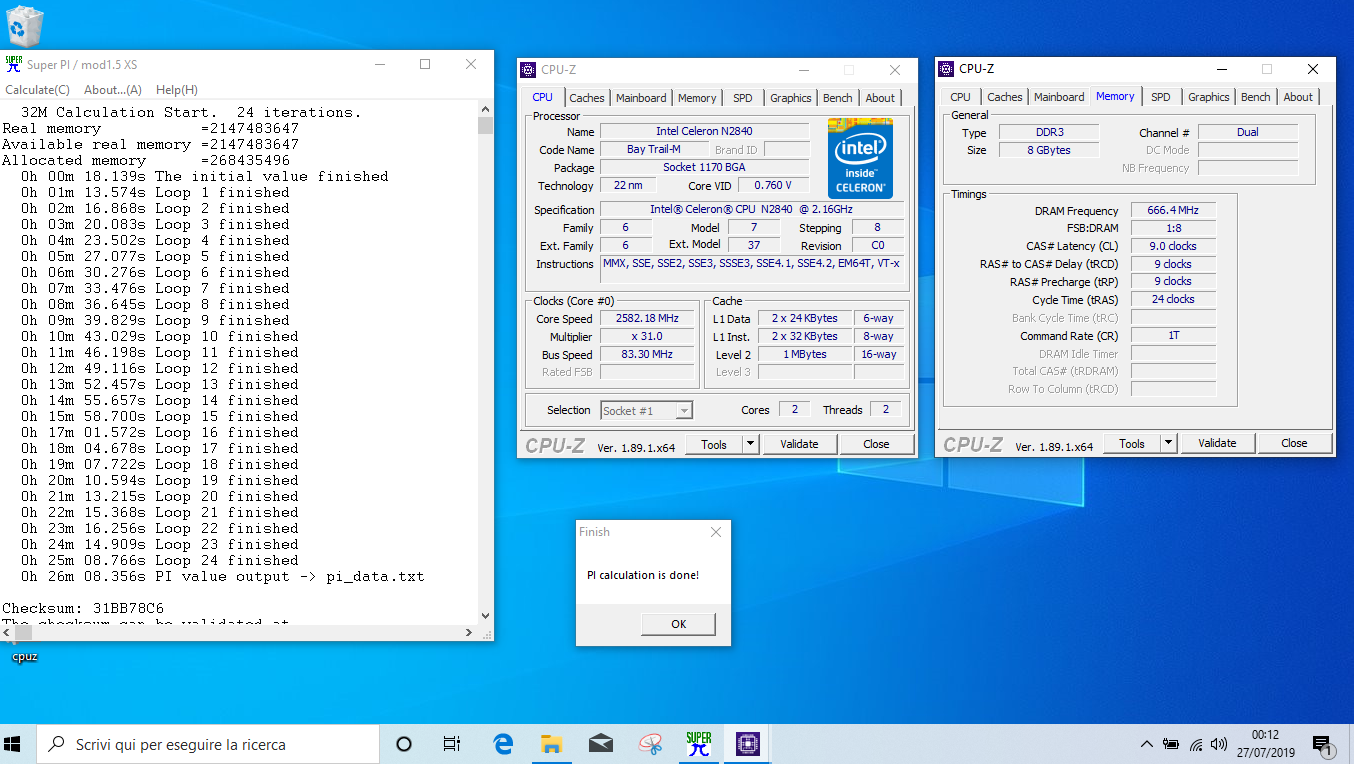Switch to SPD tab in left CPU-Z
1354x764 pixels.
[x=743, y=98]
